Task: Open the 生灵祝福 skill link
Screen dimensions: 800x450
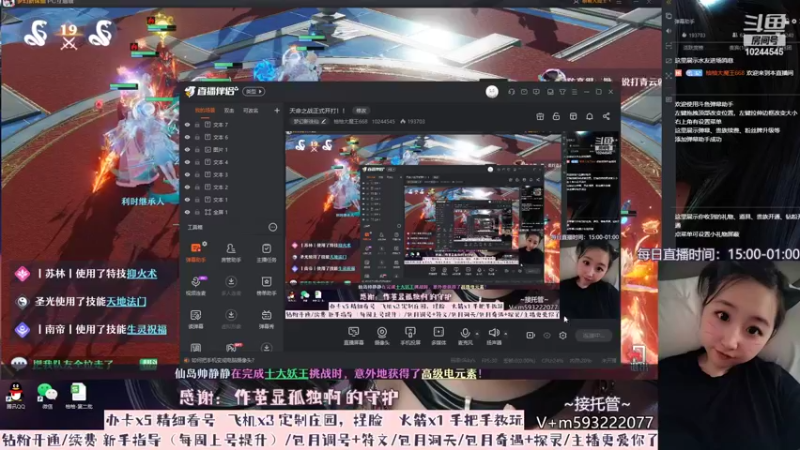Action: click(146, 330)
